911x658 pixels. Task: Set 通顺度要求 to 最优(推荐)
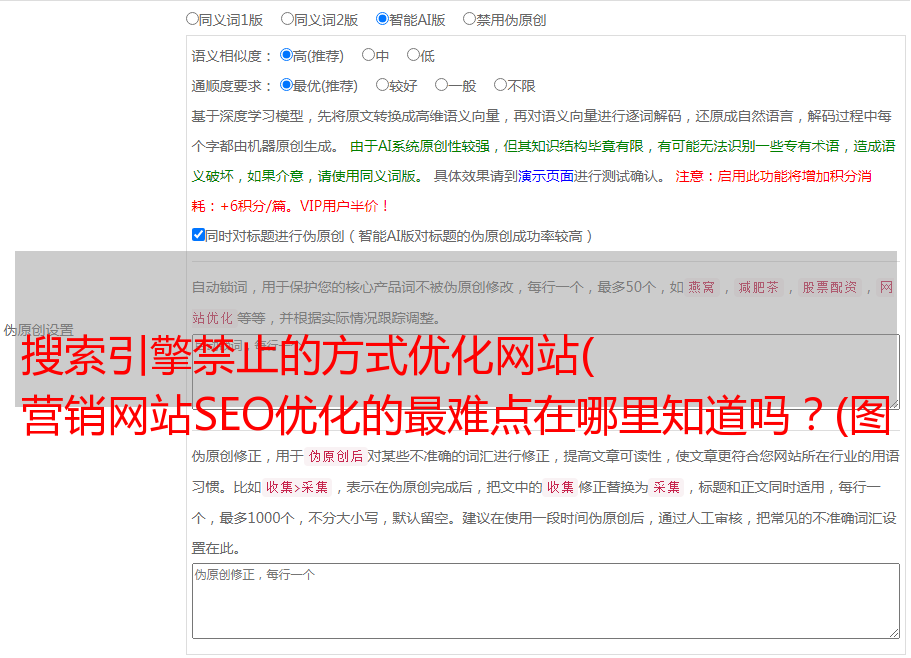(x=286, y=85)
